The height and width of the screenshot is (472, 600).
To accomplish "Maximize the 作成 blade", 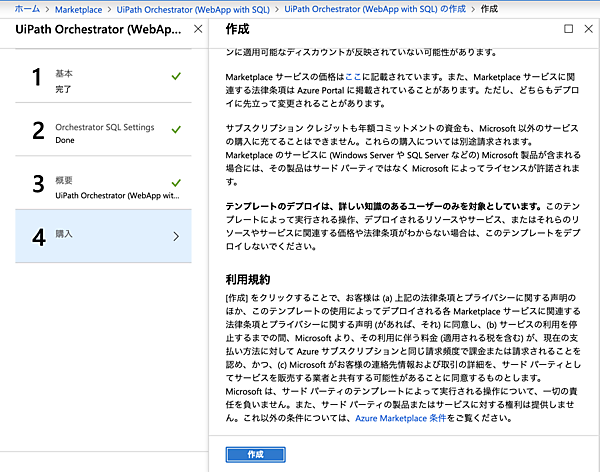I will (569, 30).
